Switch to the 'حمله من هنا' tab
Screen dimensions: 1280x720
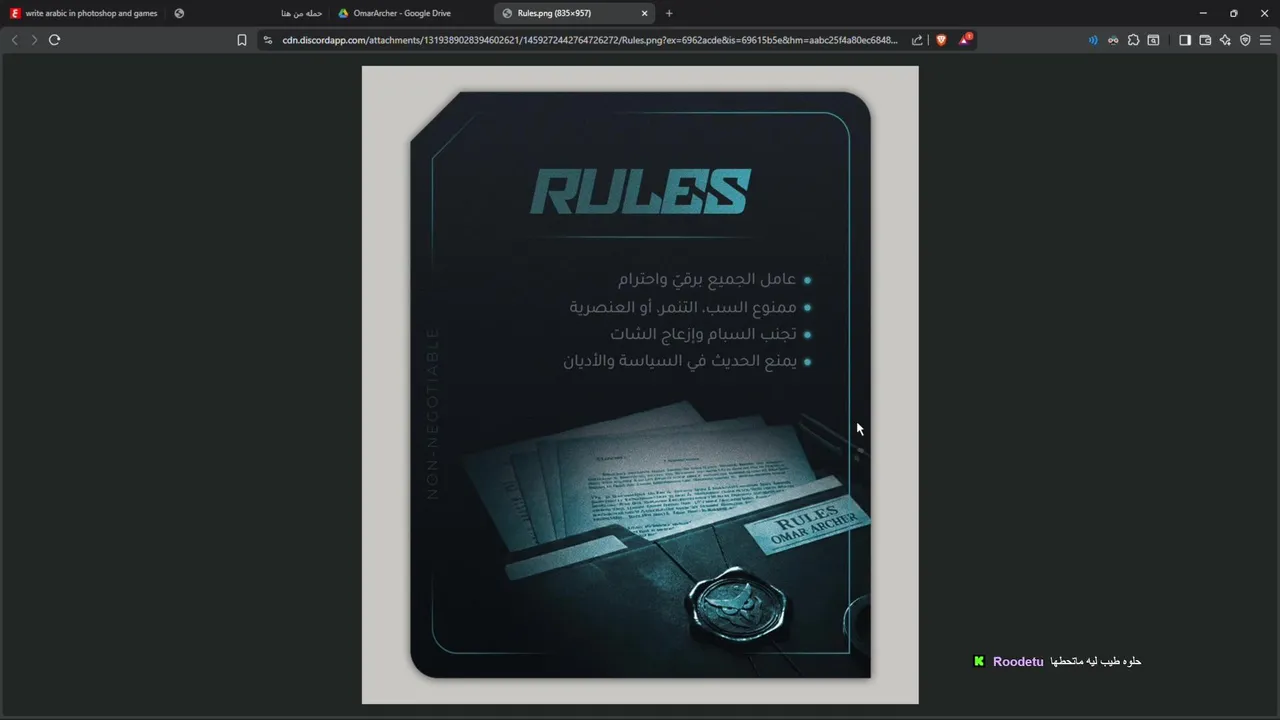coord(300,13)
